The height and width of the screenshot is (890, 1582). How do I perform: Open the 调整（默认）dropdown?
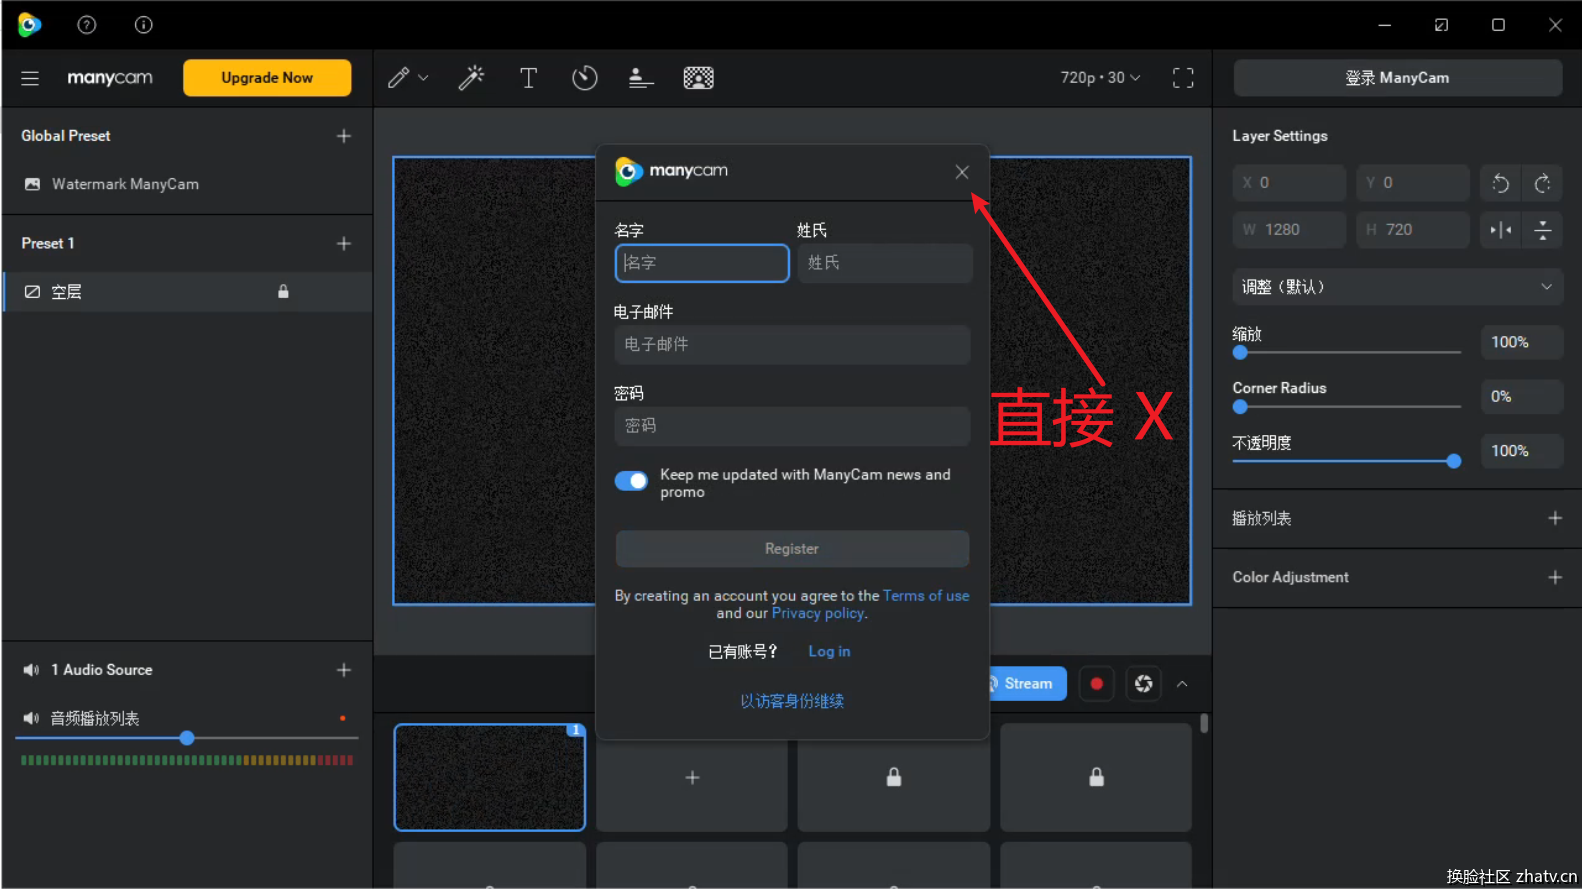(x=1397, y=287)
